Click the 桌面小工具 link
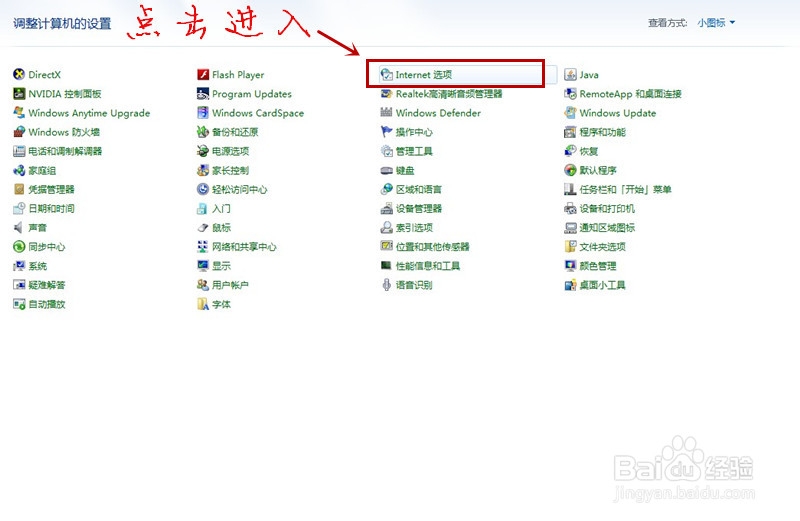Viewport: 800px width, 521px height. click(x=603, y=285)
